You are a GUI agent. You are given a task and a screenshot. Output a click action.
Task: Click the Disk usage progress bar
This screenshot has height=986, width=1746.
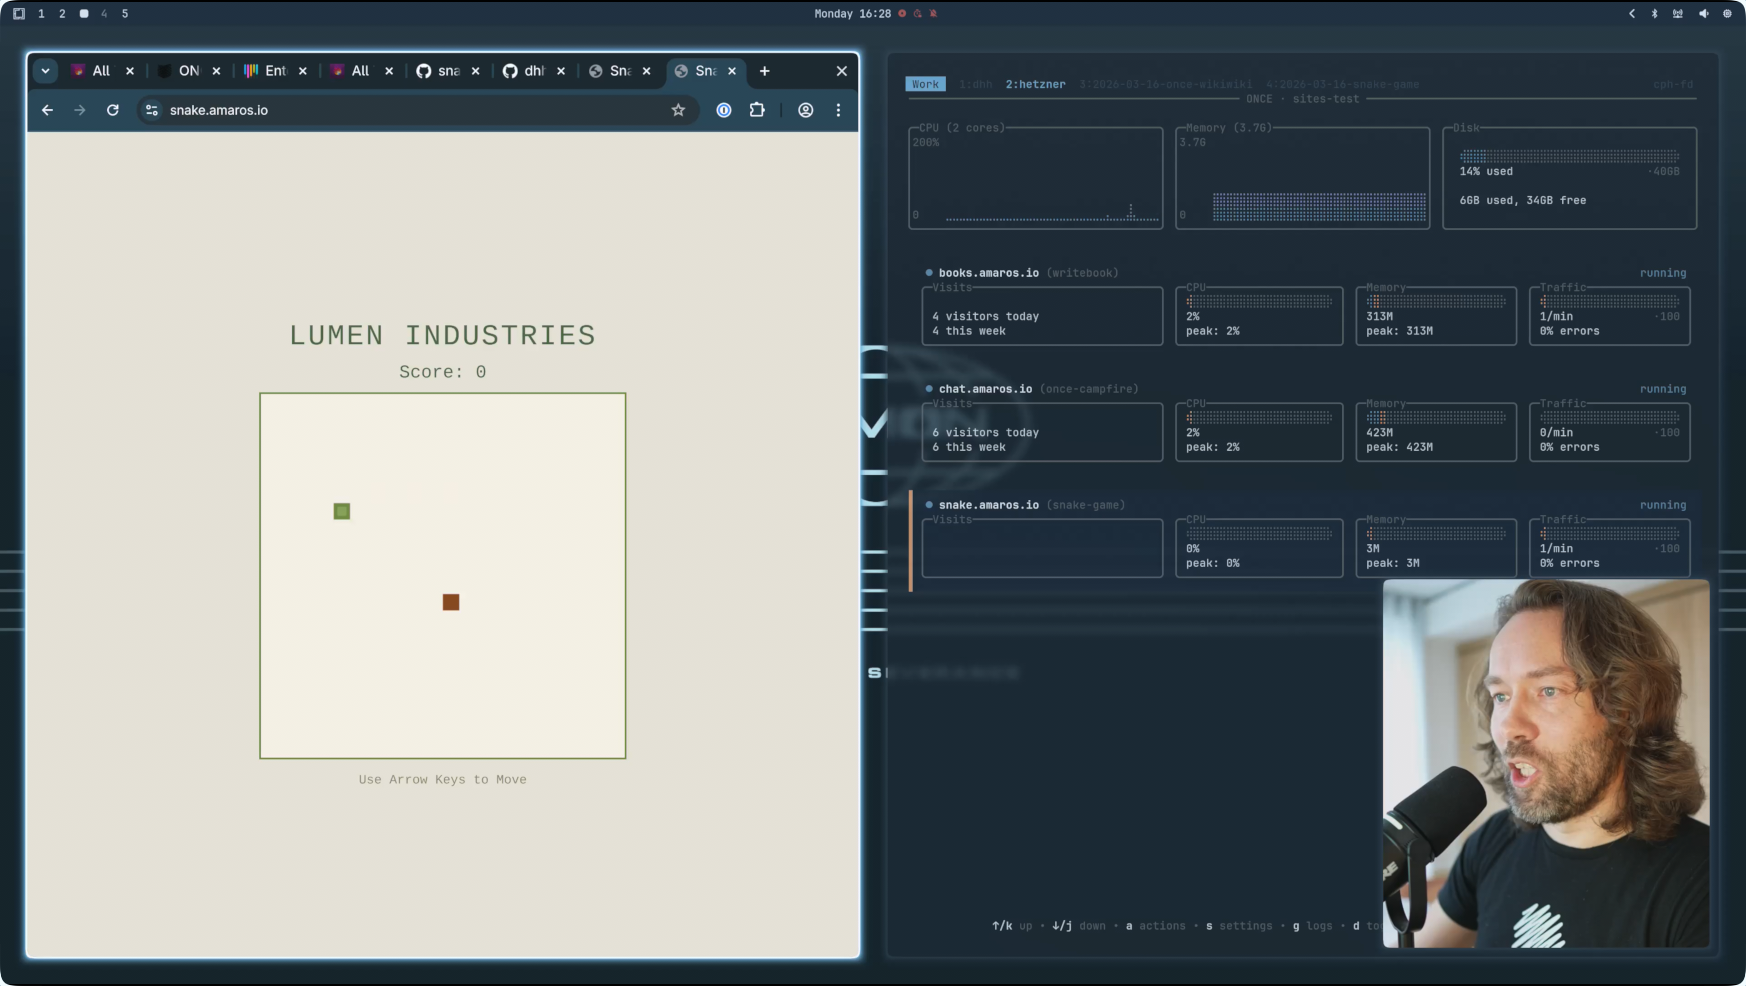1570,156
